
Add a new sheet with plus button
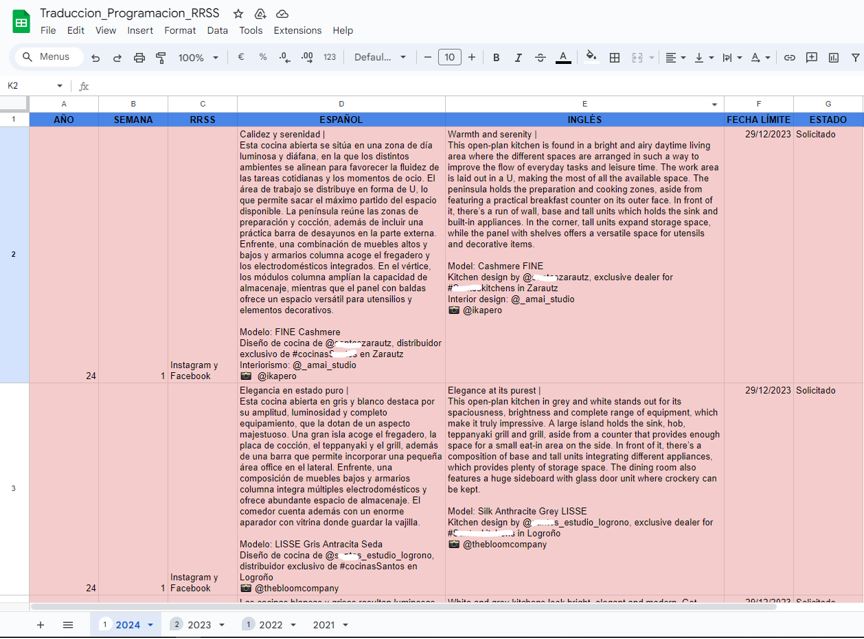[40, 625]
